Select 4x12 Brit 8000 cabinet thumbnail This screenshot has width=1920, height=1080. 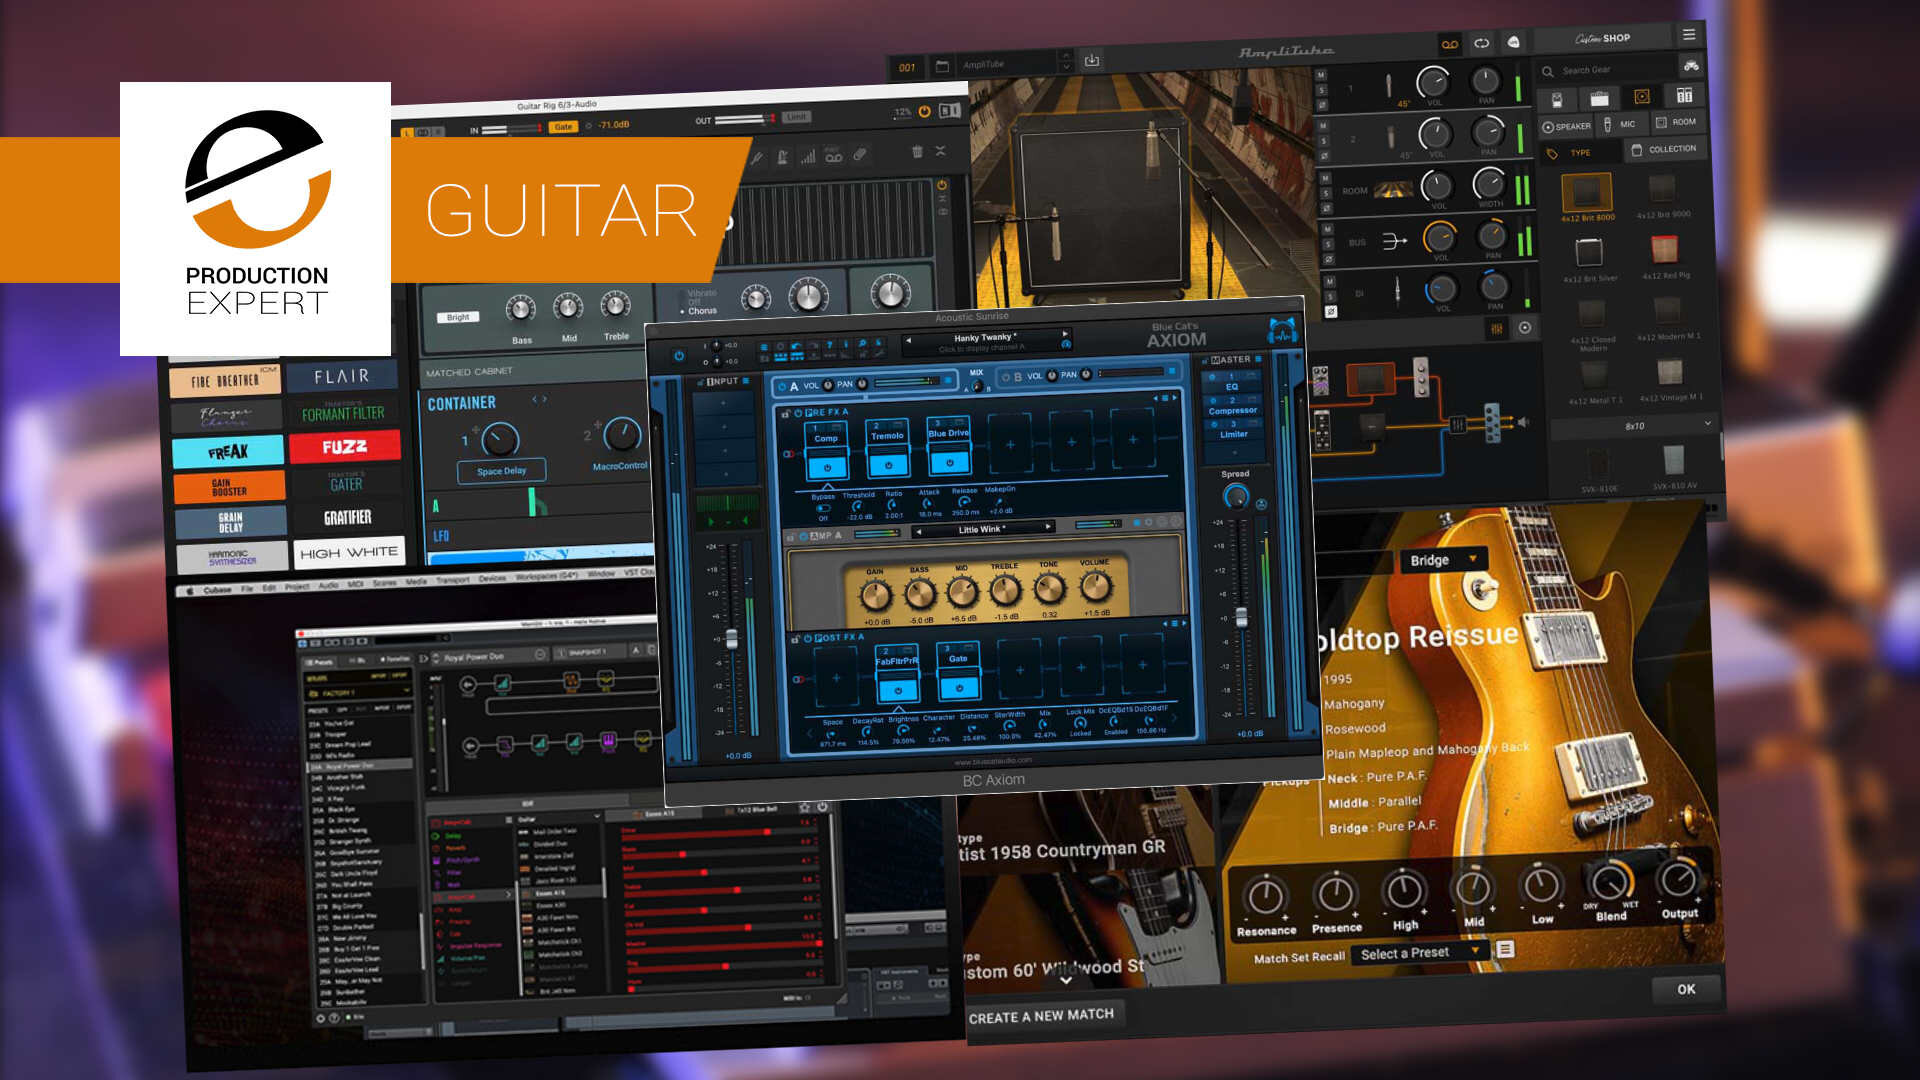(x=1587, y=191)
